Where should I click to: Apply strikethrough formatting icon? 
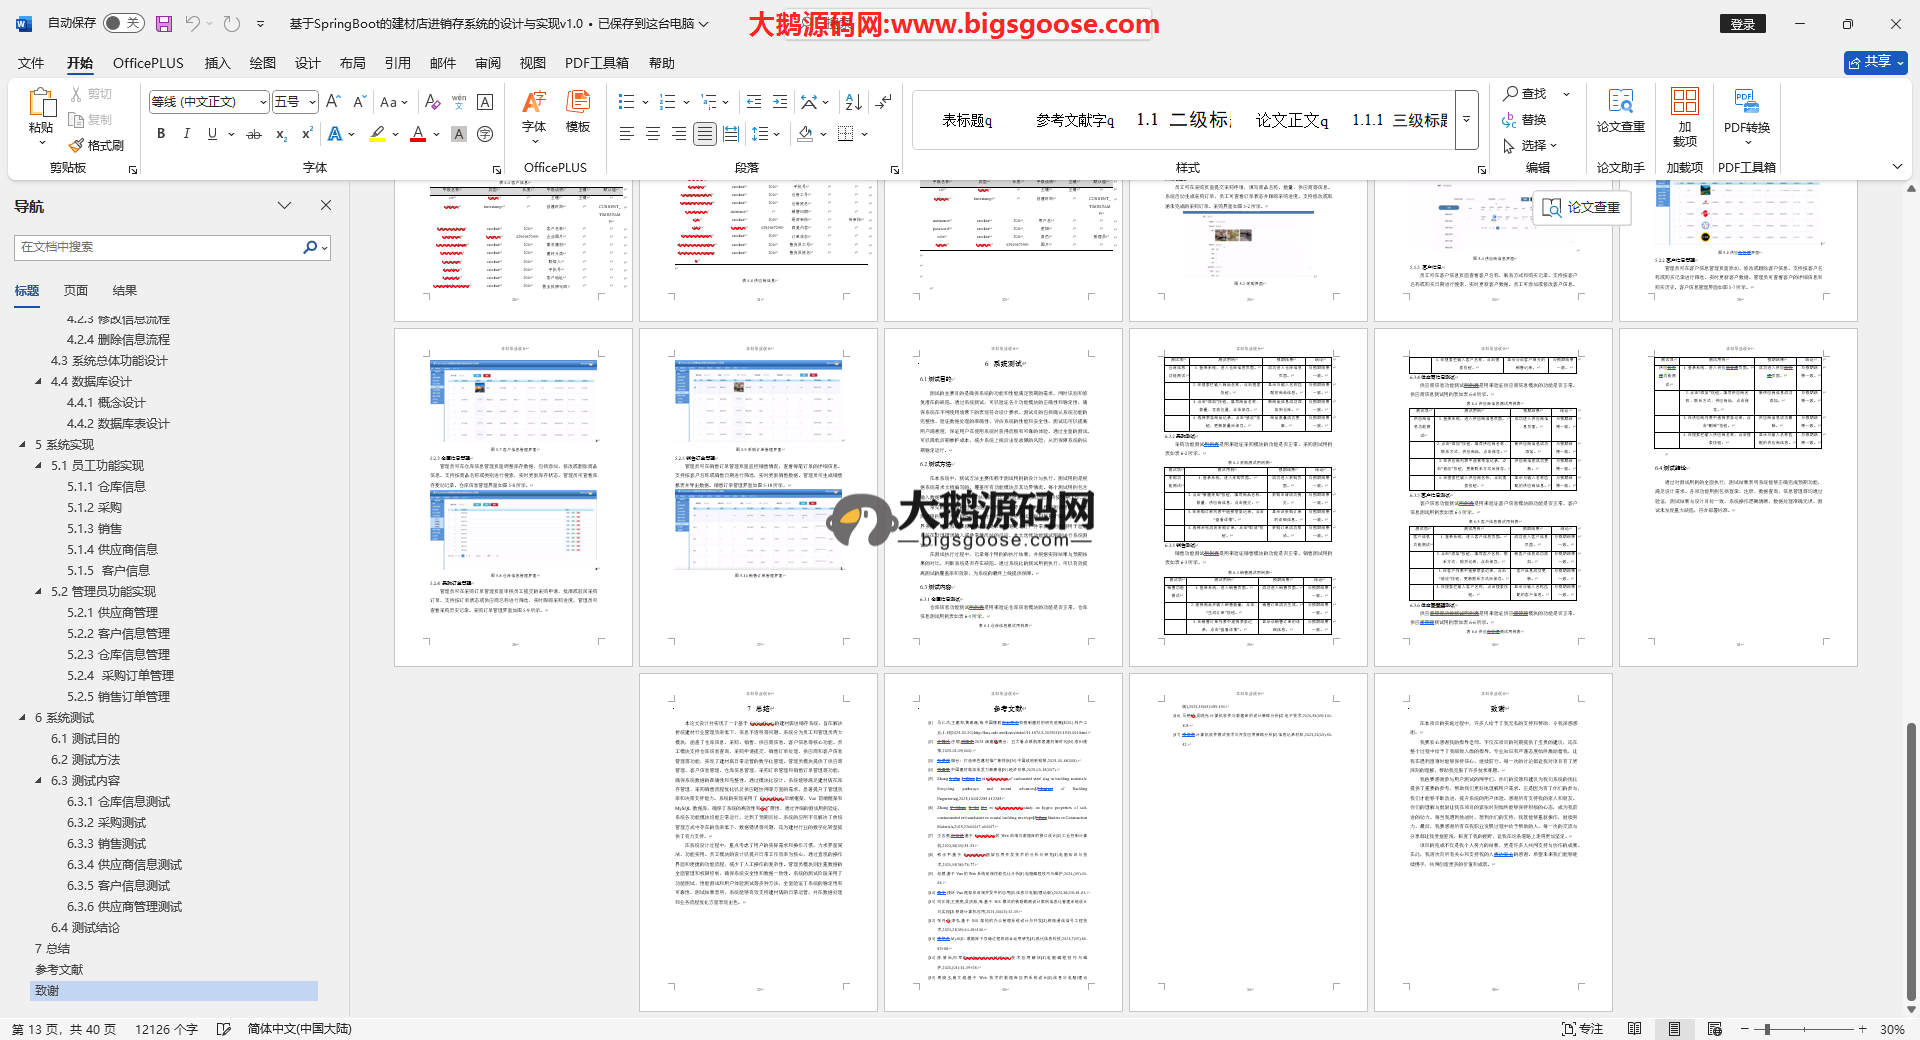[254, 134]
